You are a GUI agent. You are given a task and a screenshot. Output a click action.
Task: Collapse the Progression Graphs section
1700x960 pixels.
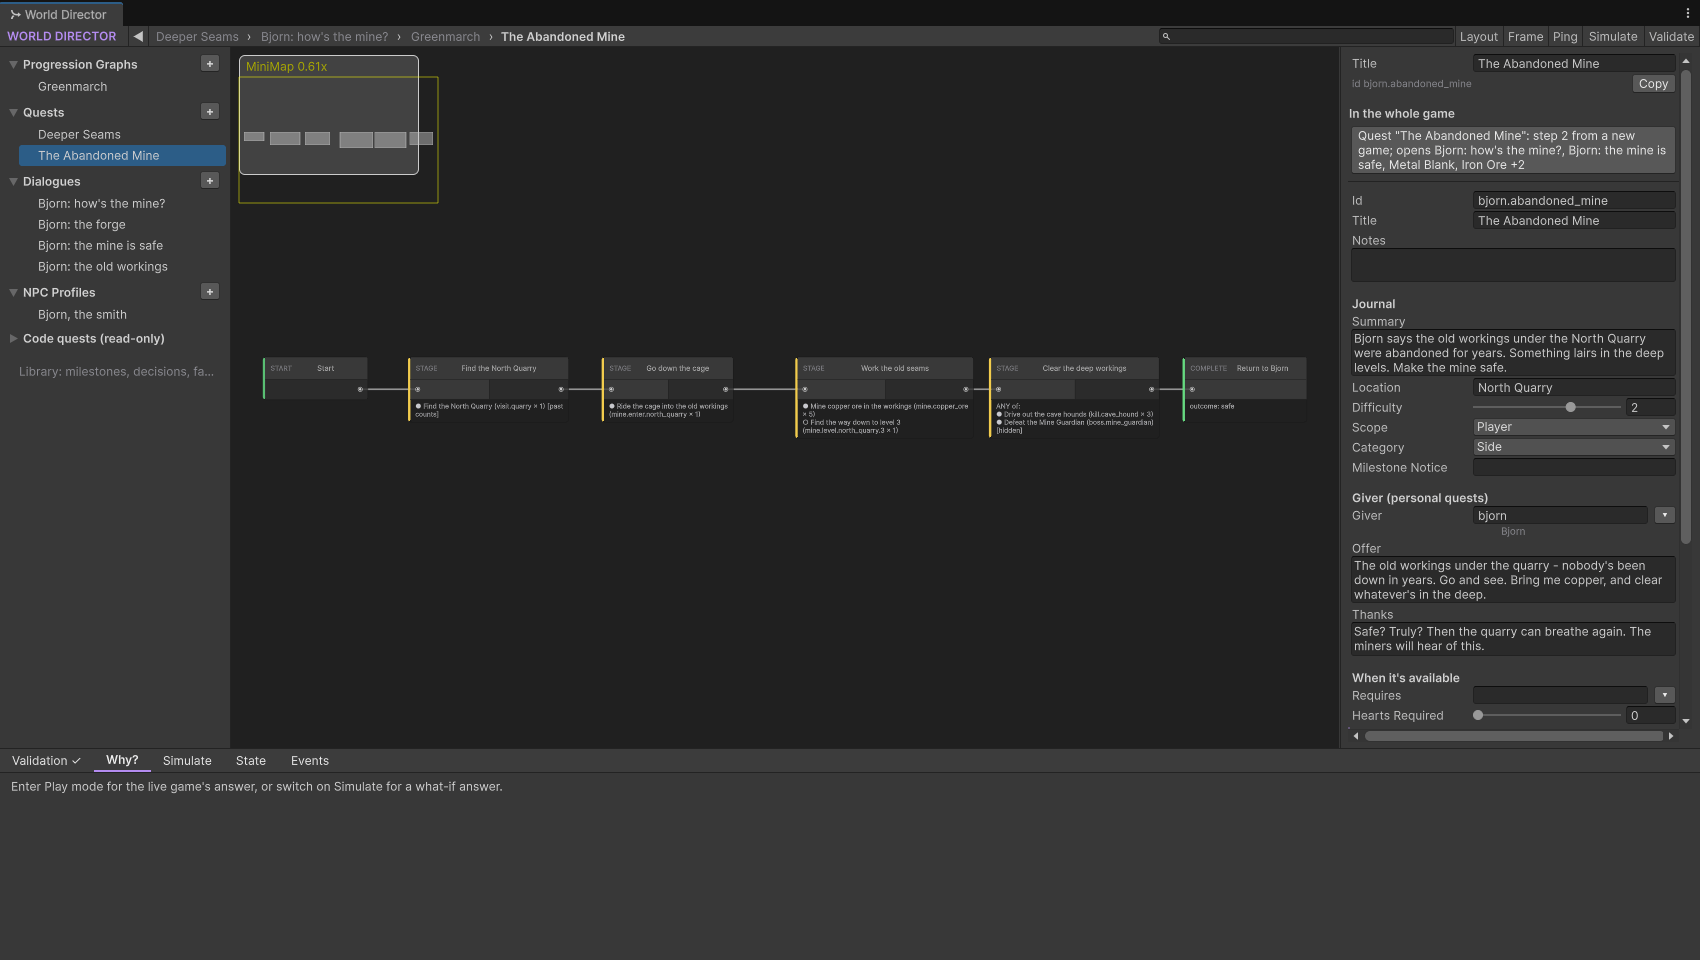click(14, 65)
